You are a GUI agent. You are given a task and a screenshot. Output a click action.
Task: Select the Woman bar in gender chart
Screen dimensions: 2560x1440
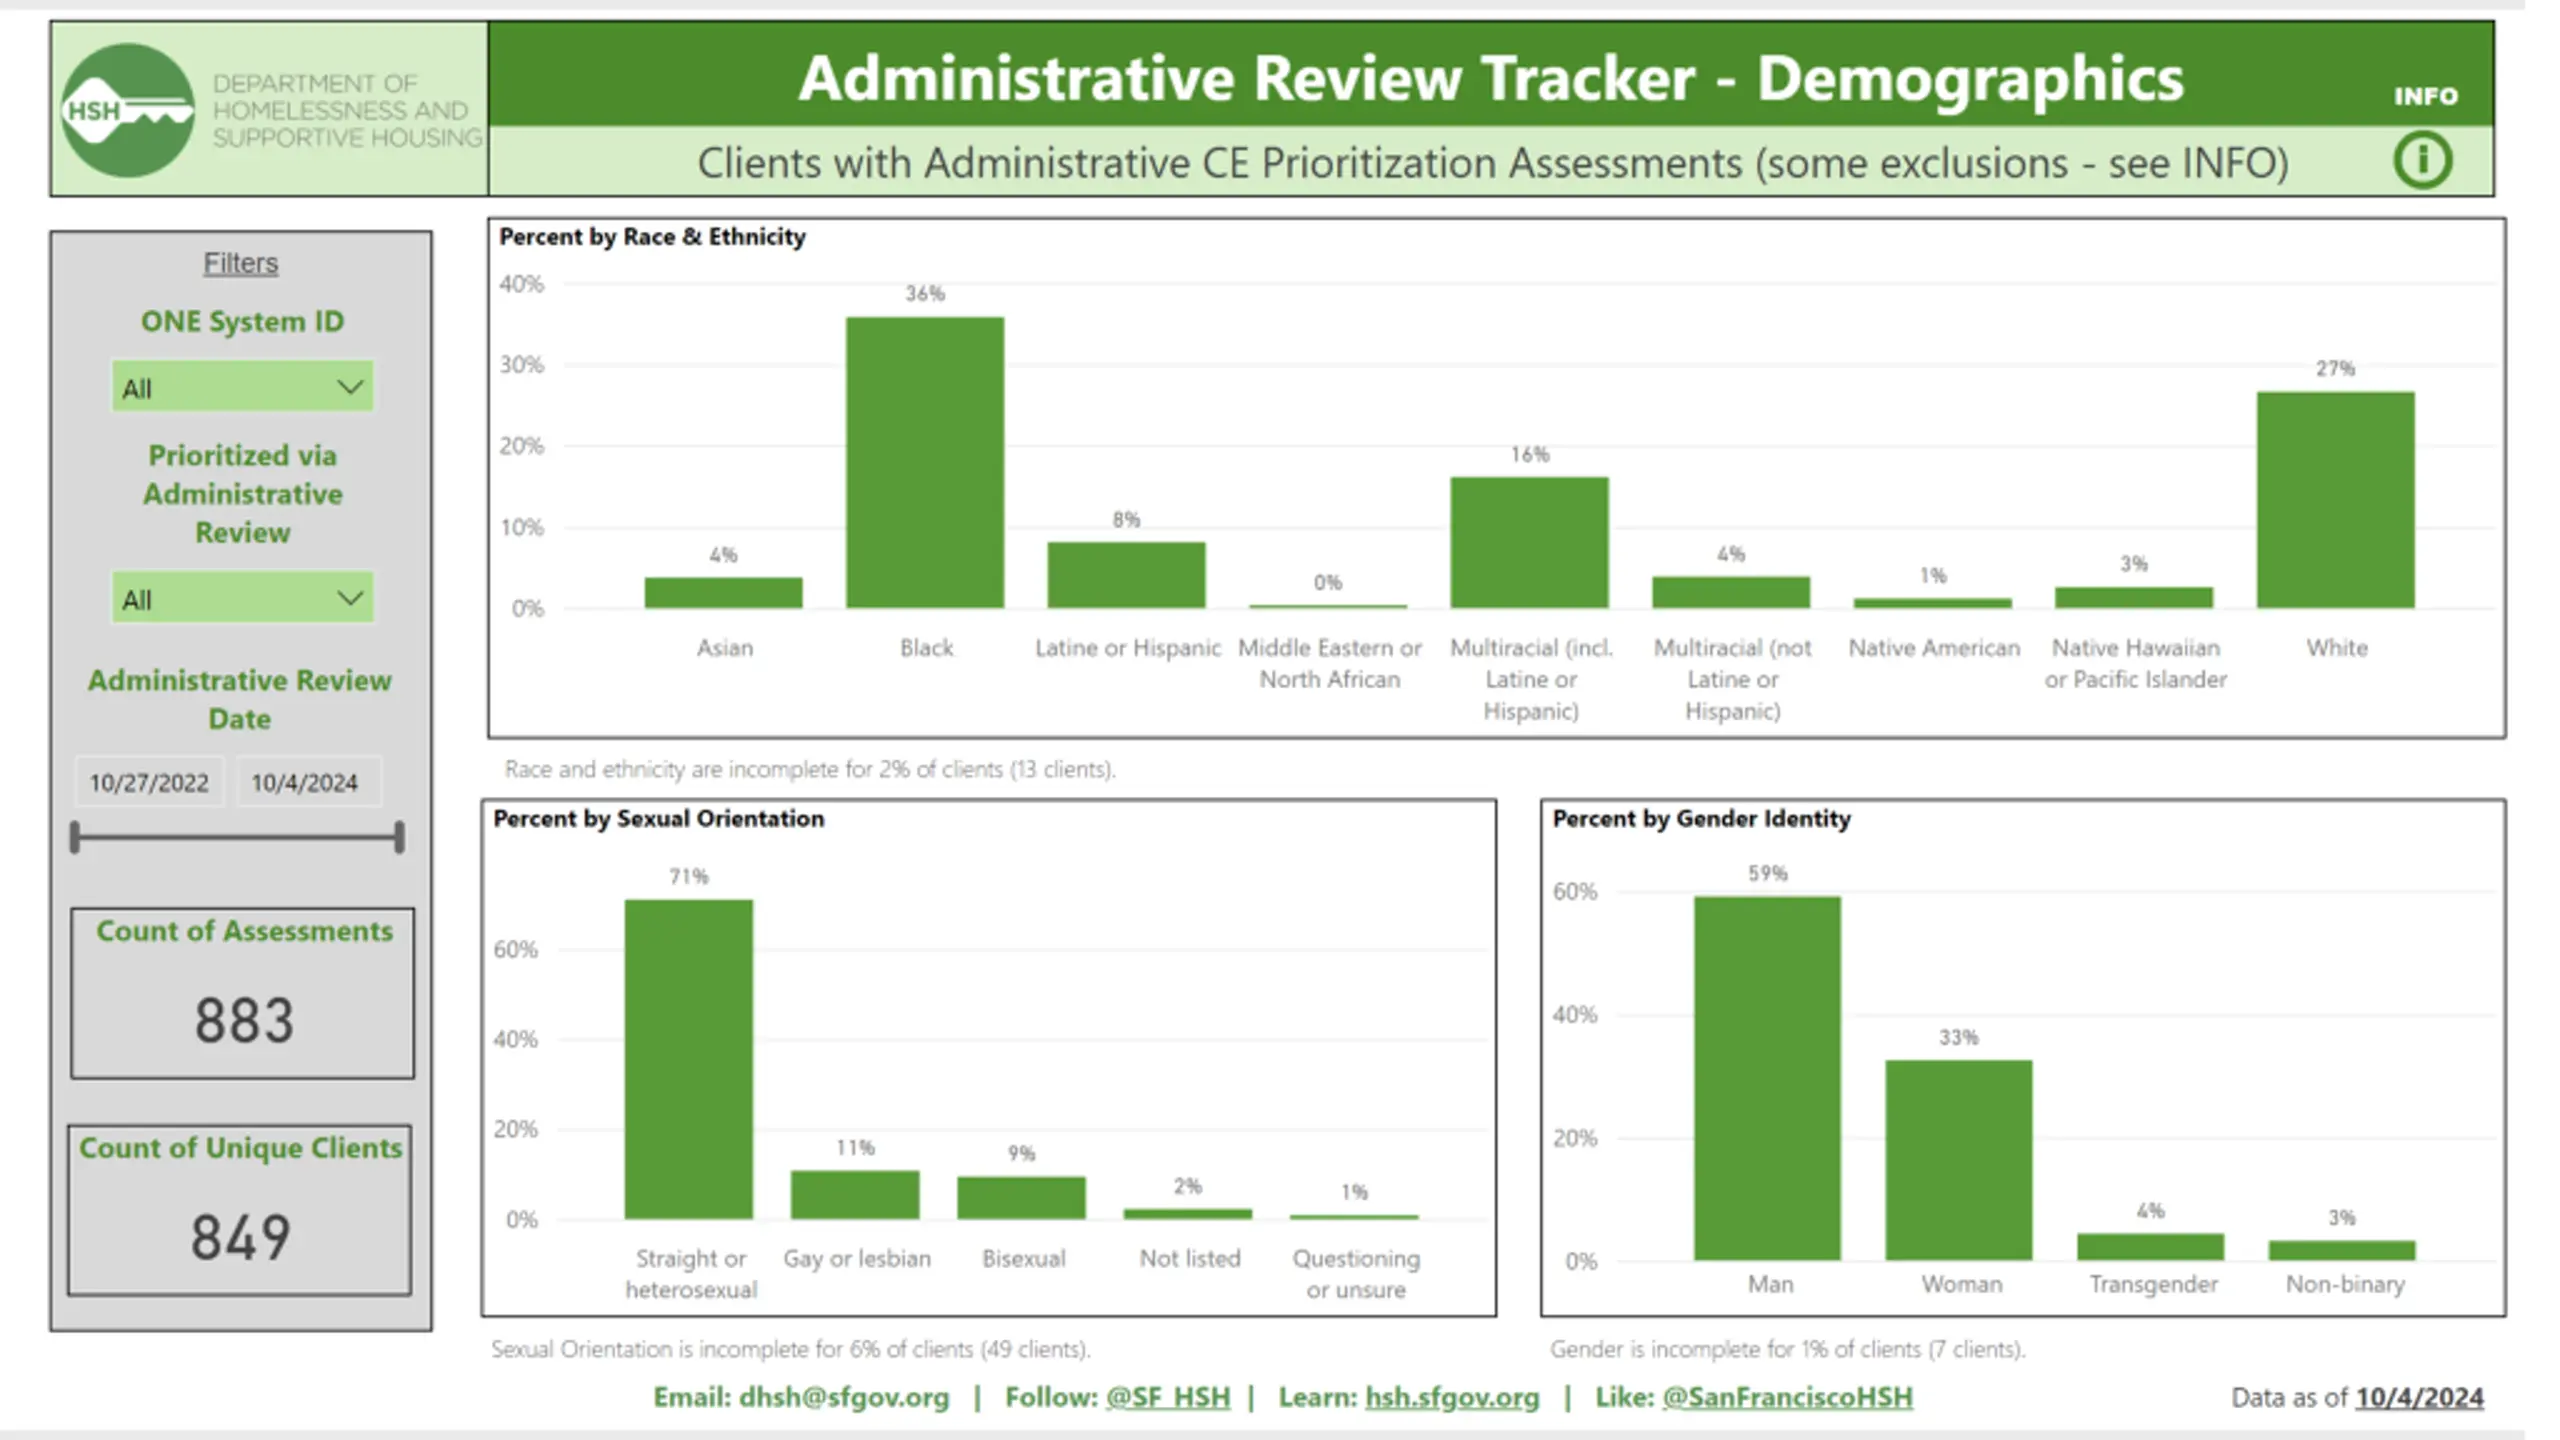click(1959, 1160)
